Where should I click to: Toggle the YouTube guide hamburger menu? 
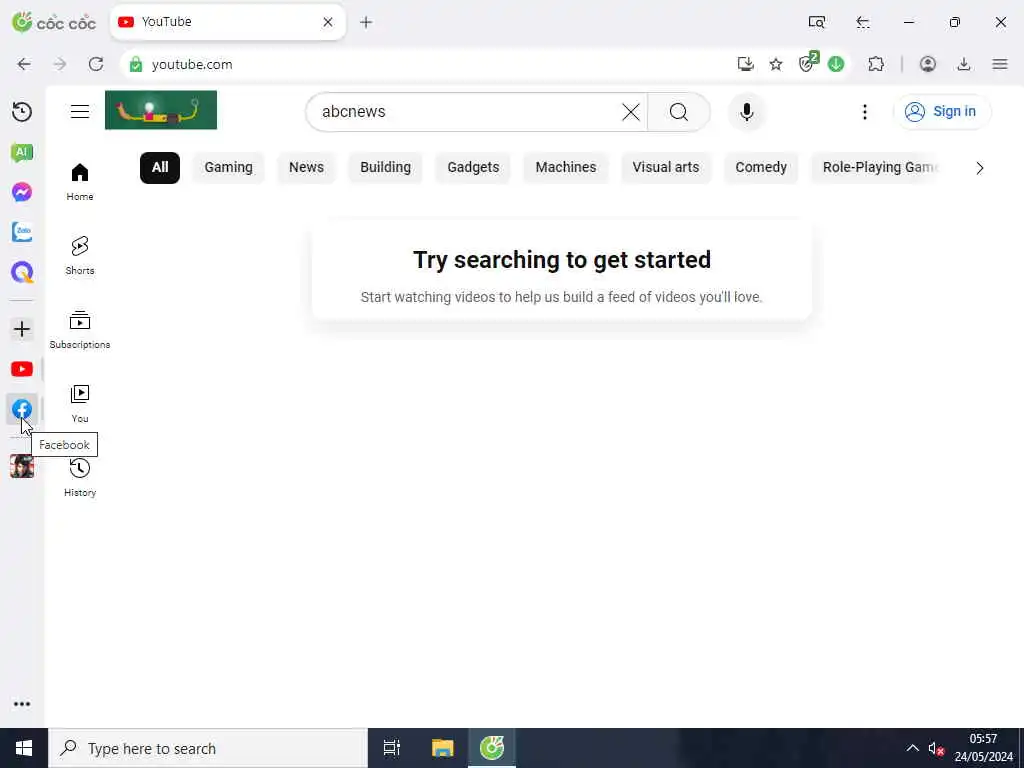(x=80, y=112)
